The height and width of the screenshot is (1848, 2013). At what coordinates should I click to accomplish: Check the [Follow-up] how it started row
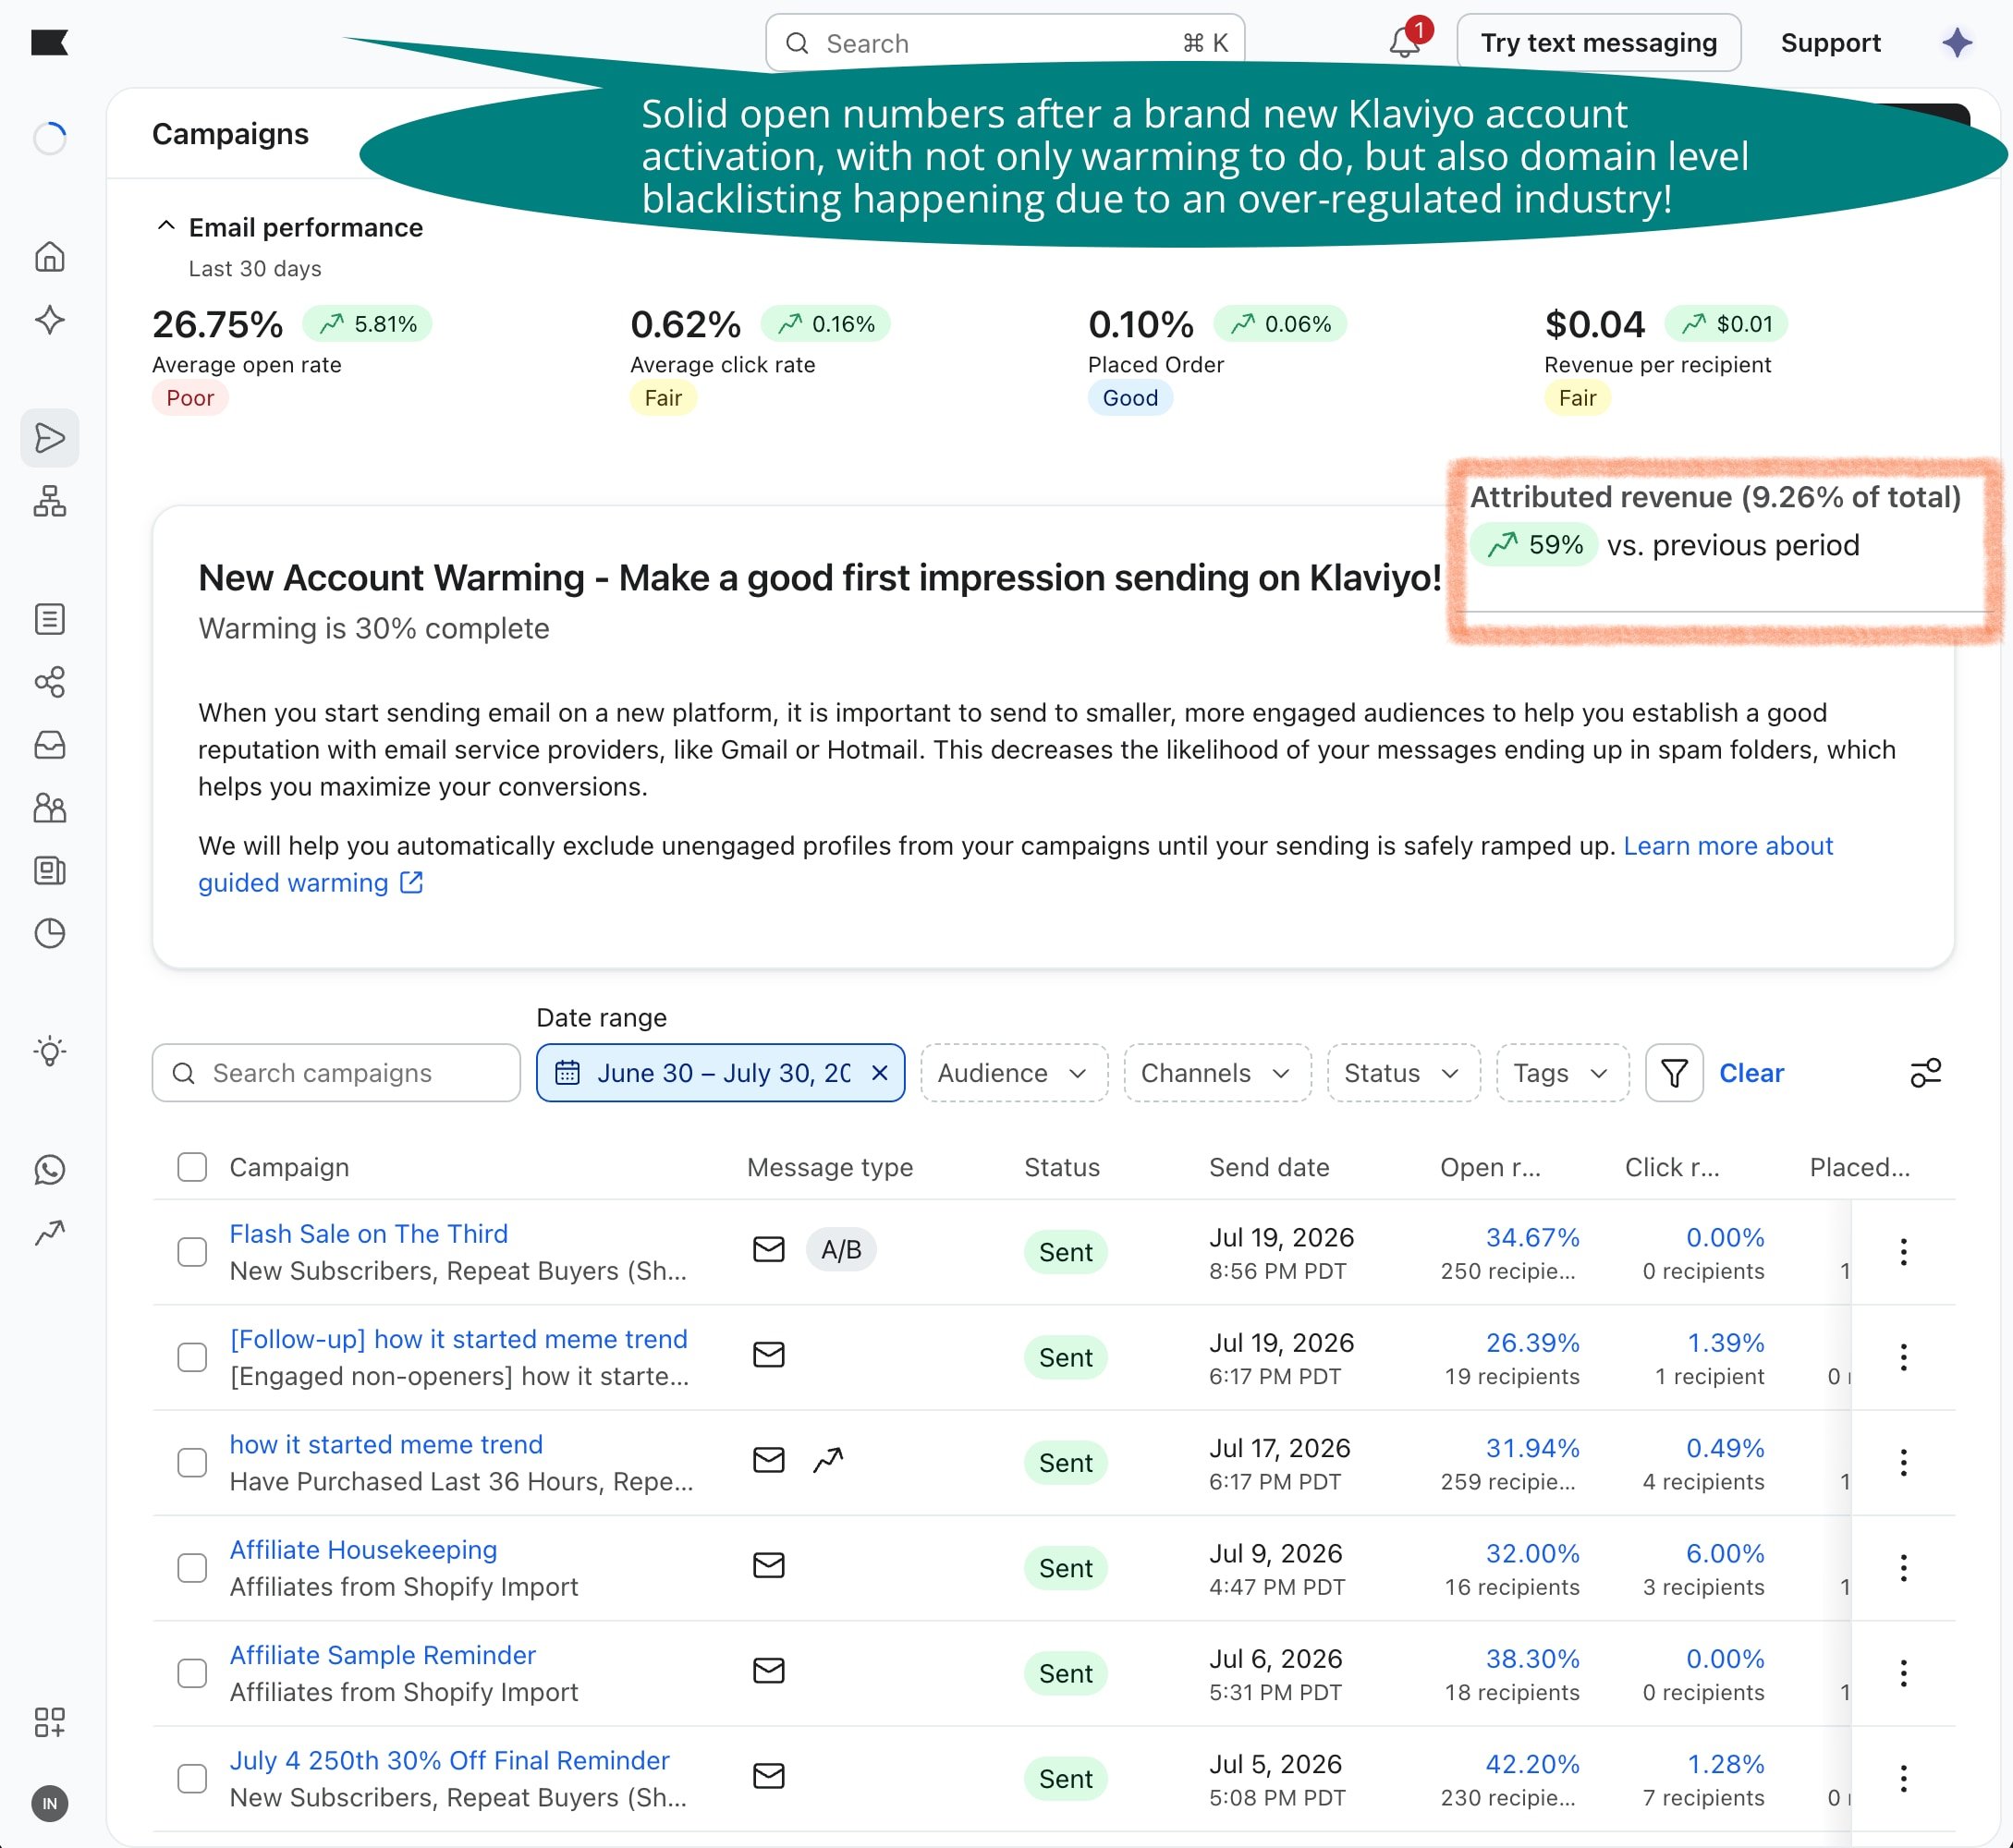pos(192,1357)
